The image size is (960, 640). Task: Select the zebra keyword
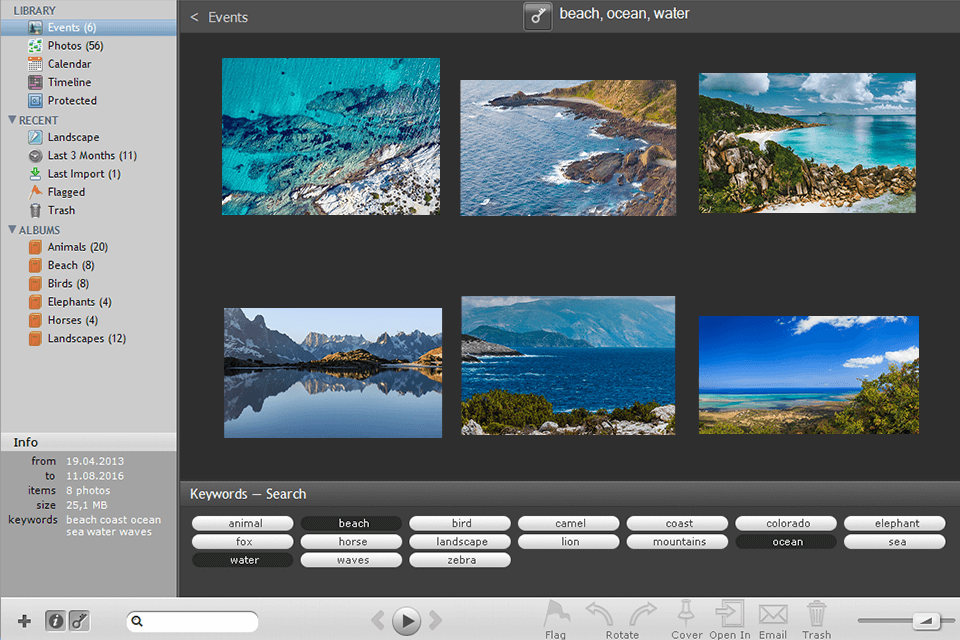[x=460, y=560]
